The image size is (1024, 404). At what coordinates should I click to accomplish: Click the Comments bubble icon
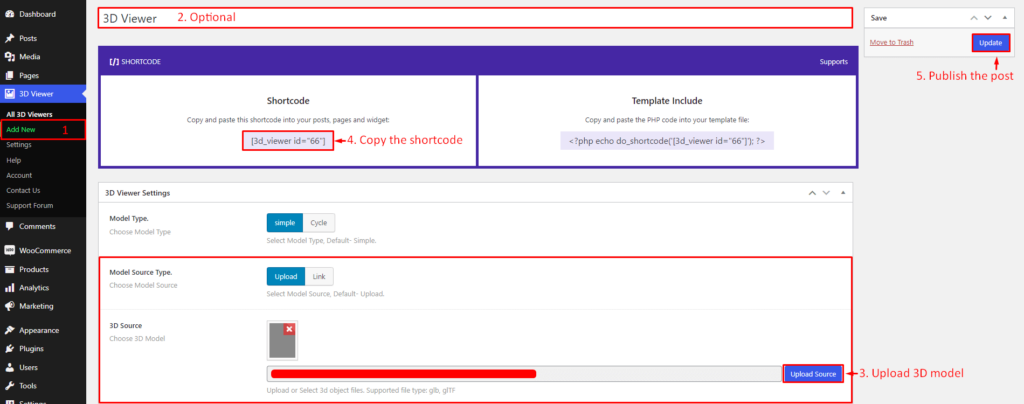(9, 226)
